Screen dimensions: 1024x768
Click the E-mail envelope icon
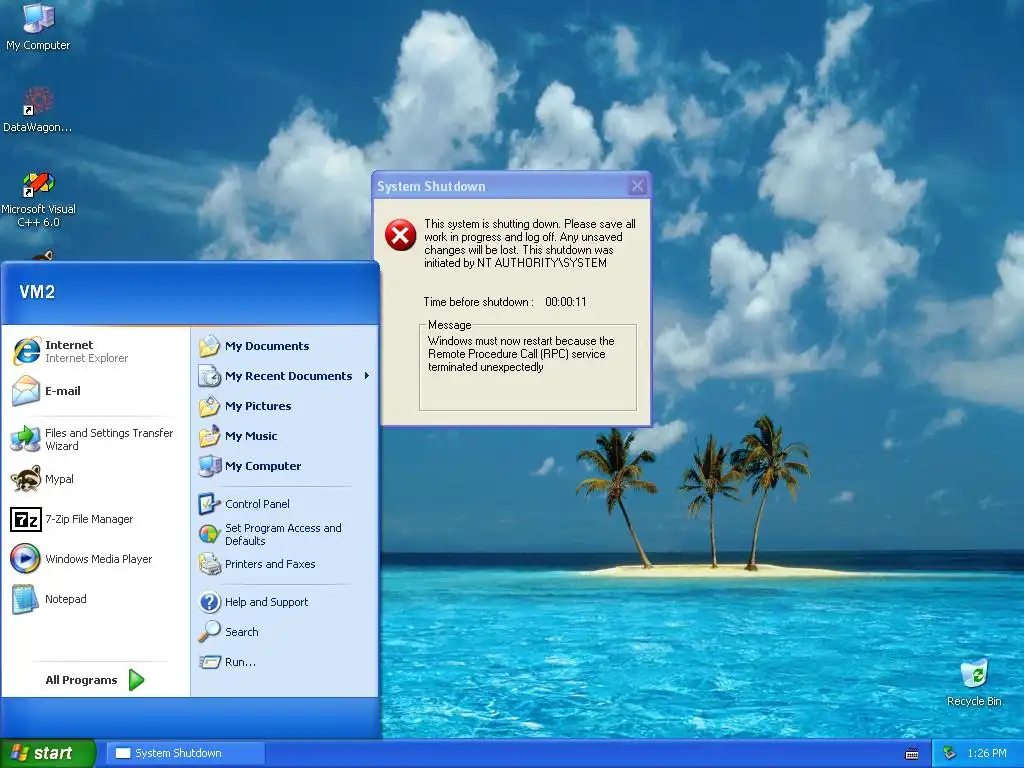(26, 391)
